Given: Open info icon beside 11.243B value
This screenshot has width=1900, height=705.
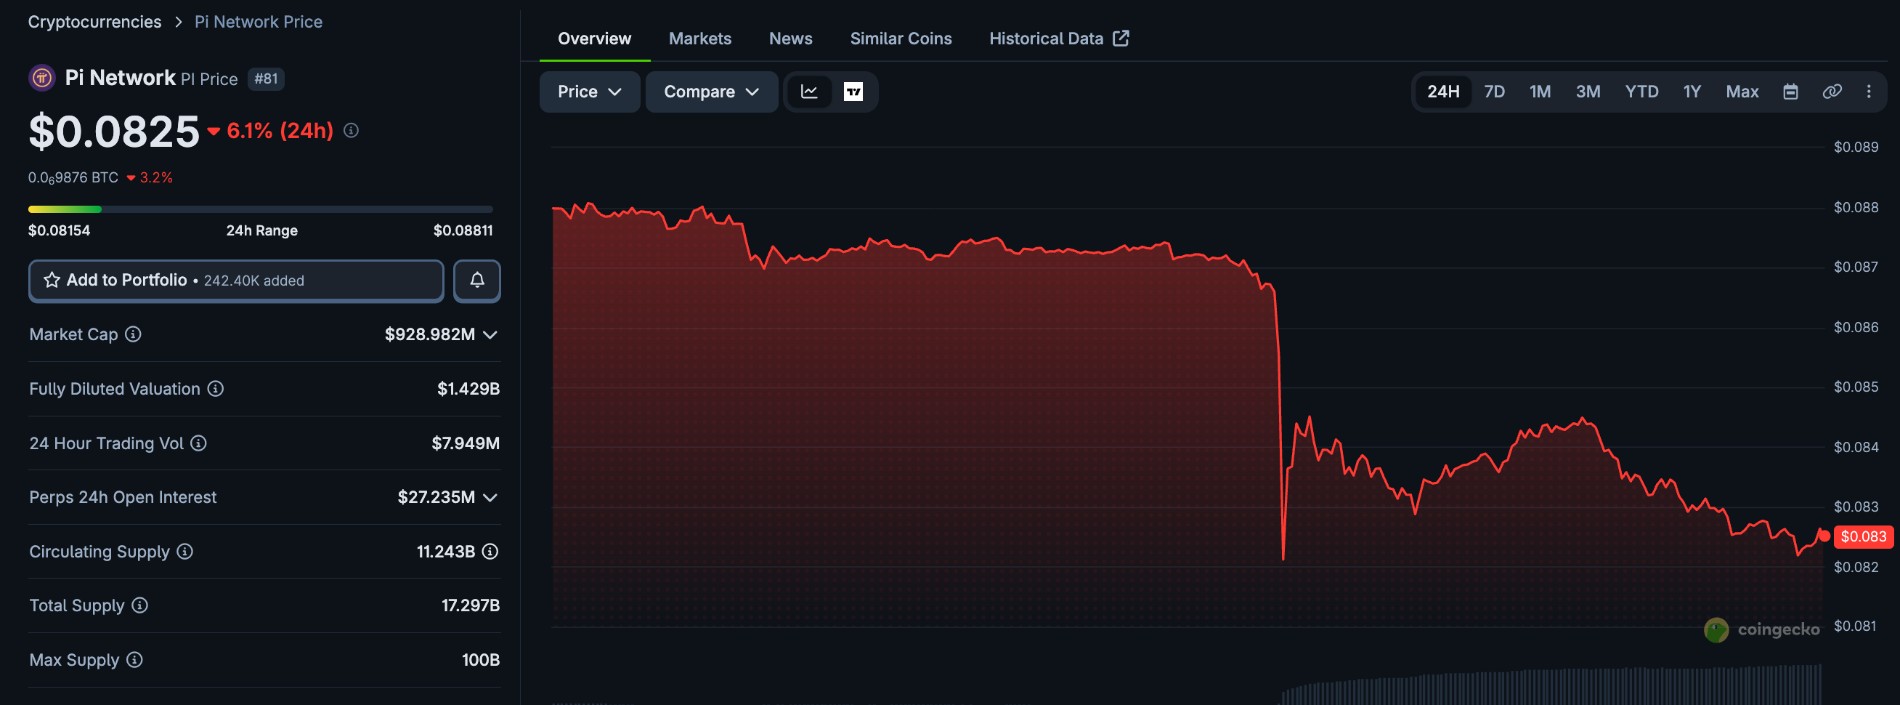Looking at the screenshot, I should click(490, 551).
